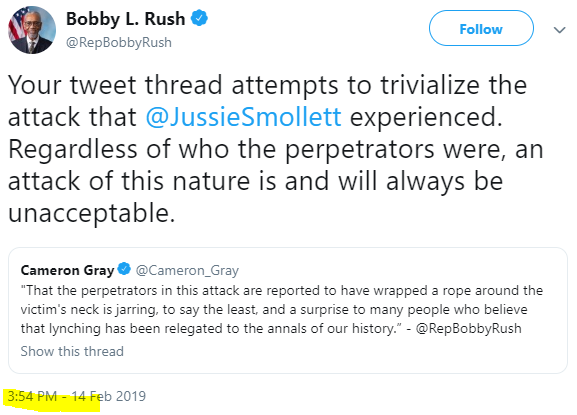Screen dimensions: 577x415
Task: Select Show this thread
Action: 72,351
